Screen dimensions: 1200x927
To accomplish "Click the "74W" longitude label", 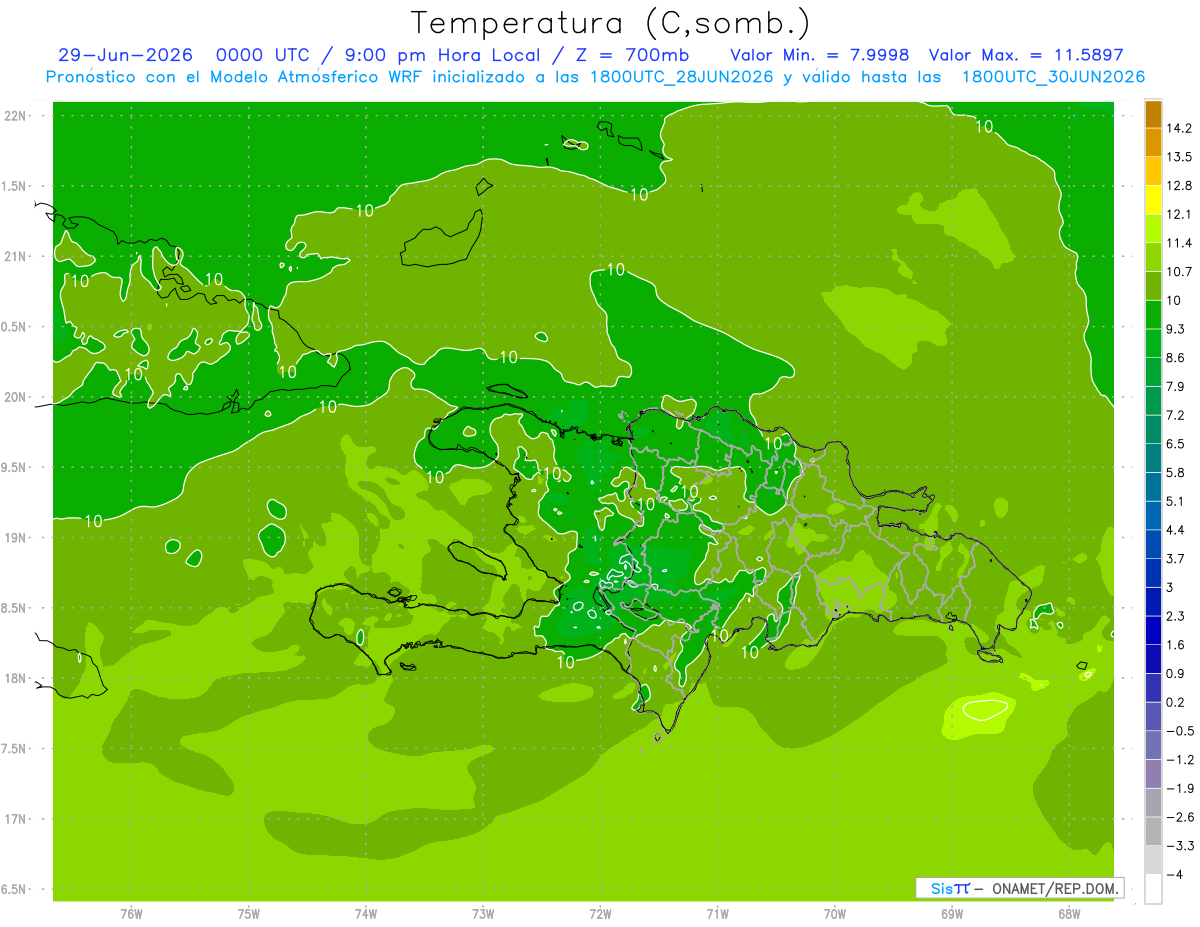I will (366, 914).
